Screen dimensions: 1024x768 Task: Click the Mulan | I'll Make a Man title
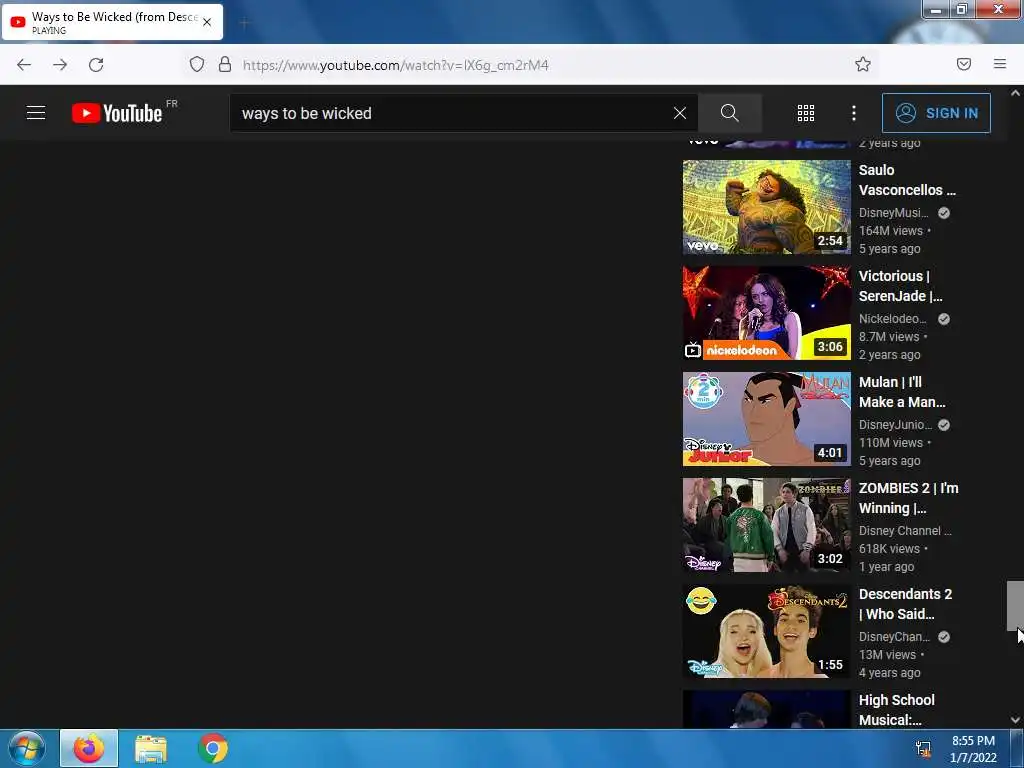(902, 392)
